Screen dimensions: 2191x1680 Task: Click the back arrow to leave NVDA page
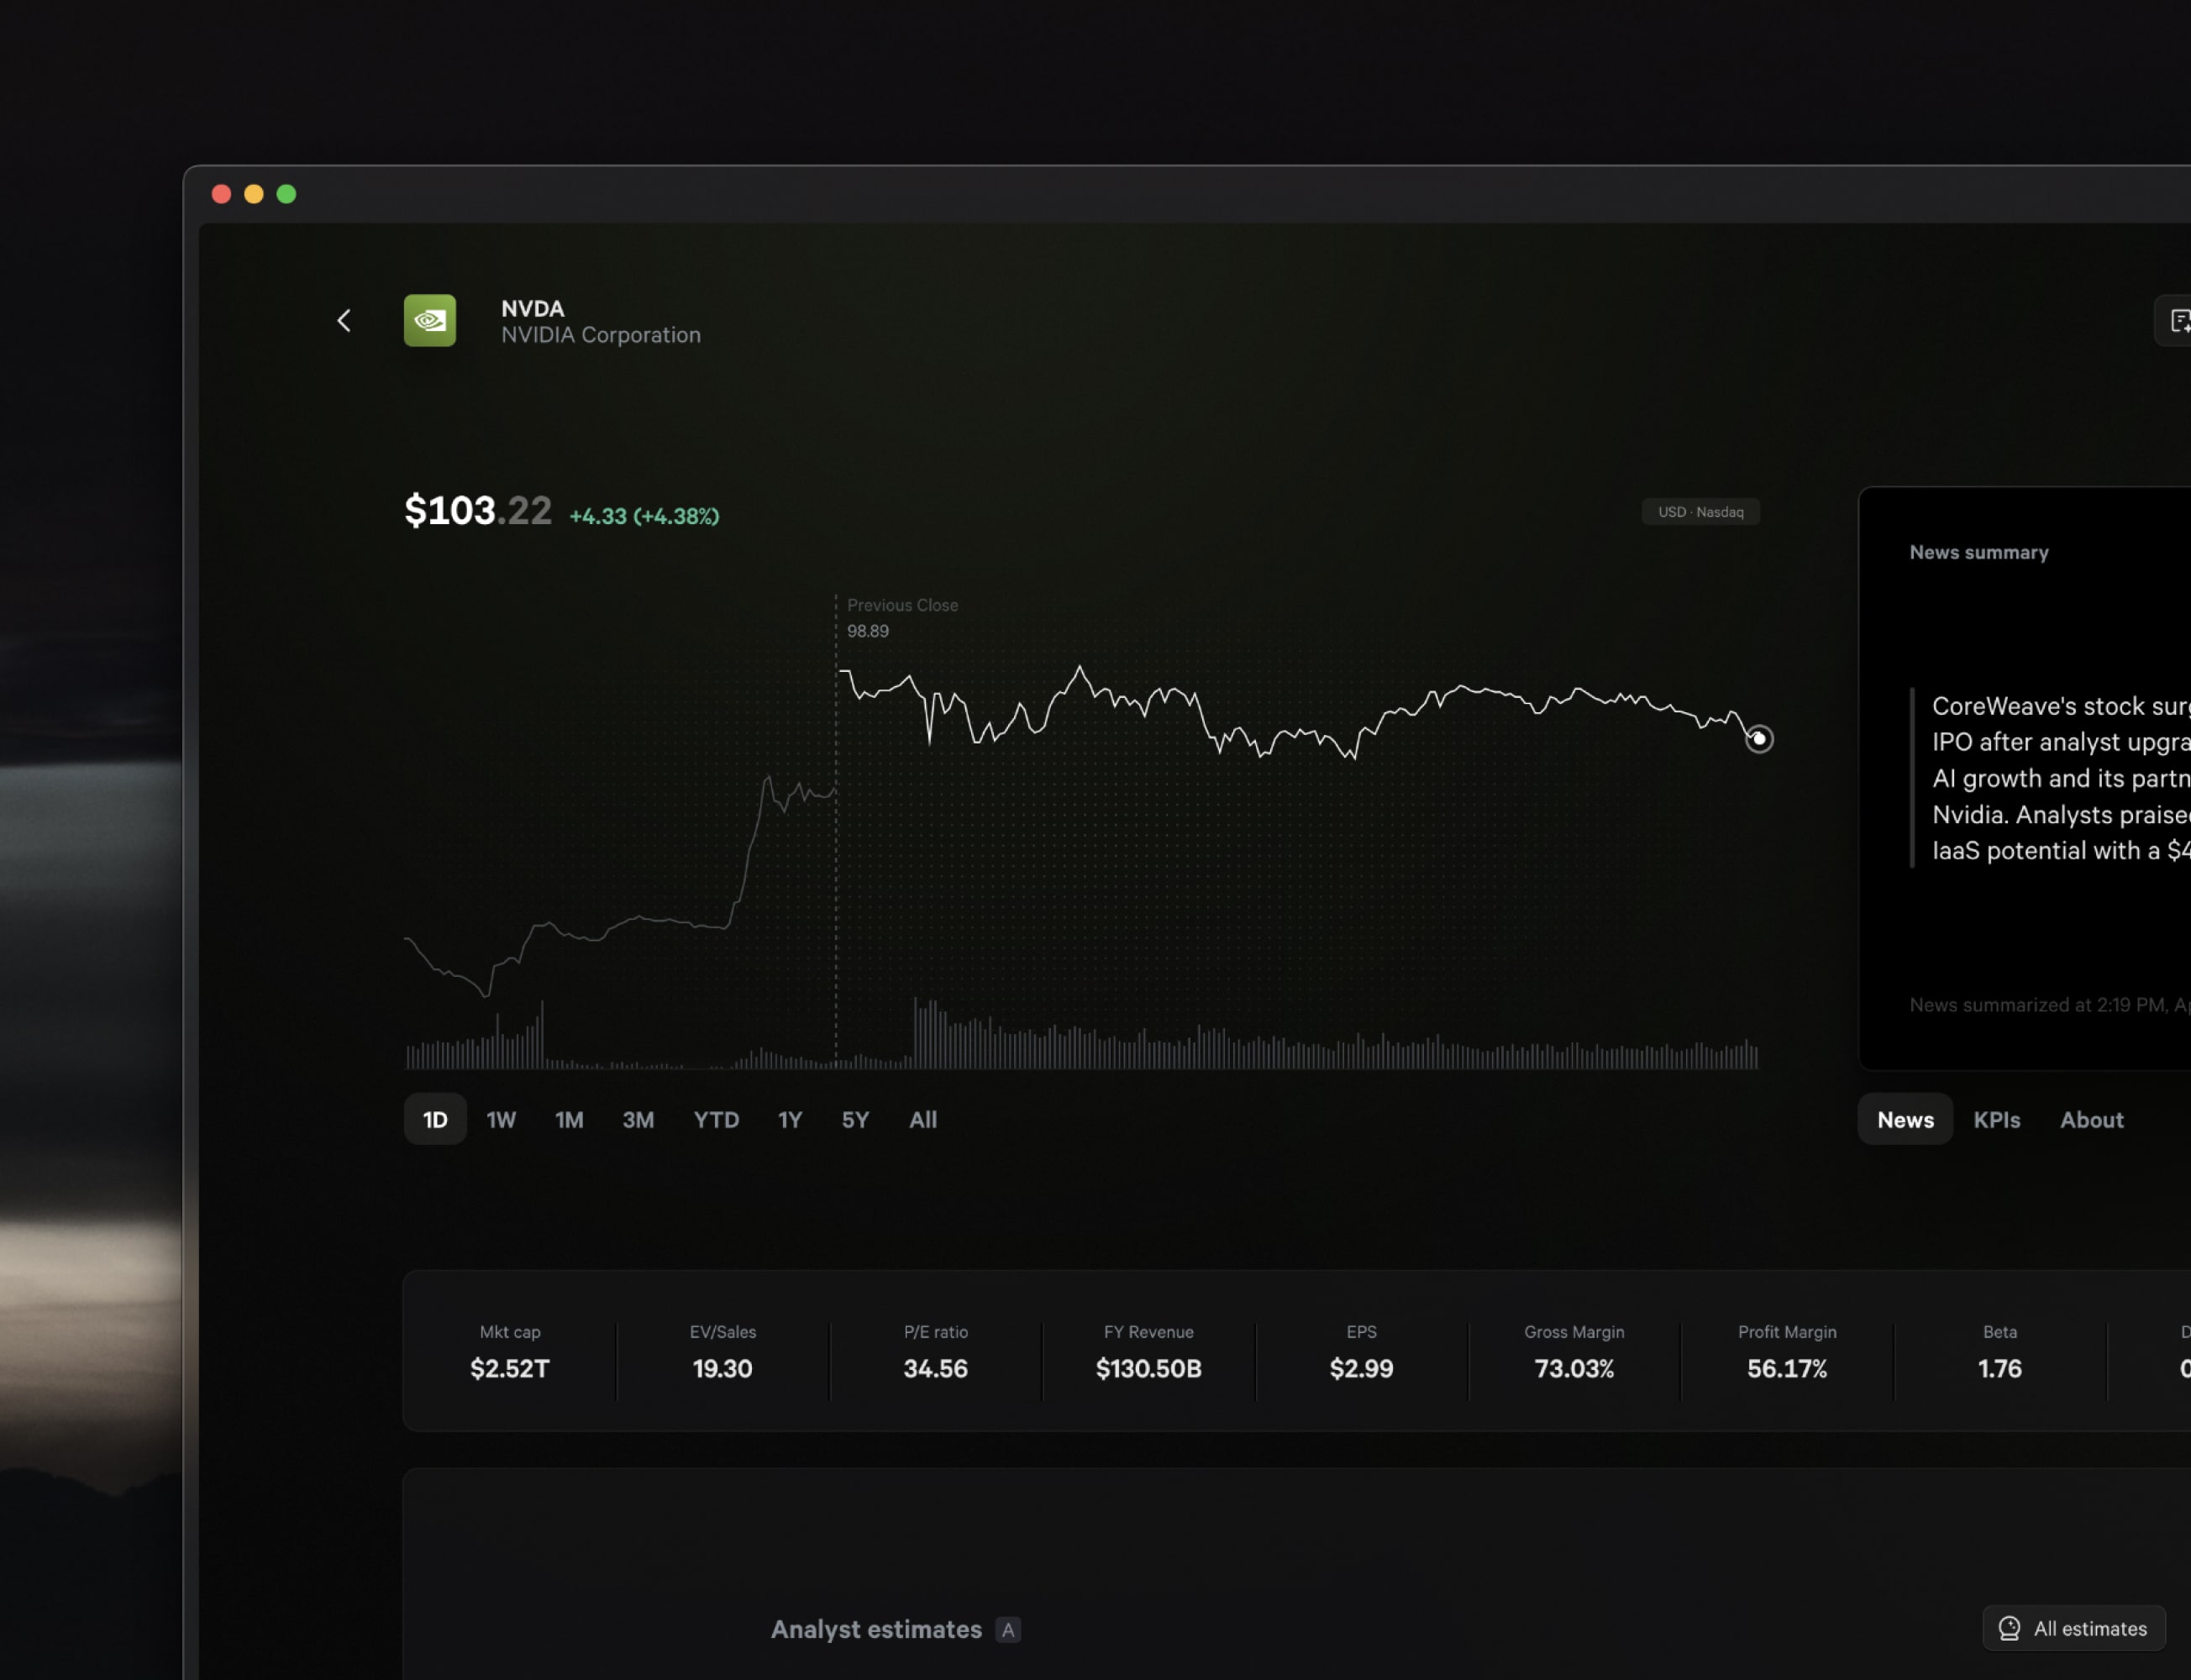(x=343, y=320)
